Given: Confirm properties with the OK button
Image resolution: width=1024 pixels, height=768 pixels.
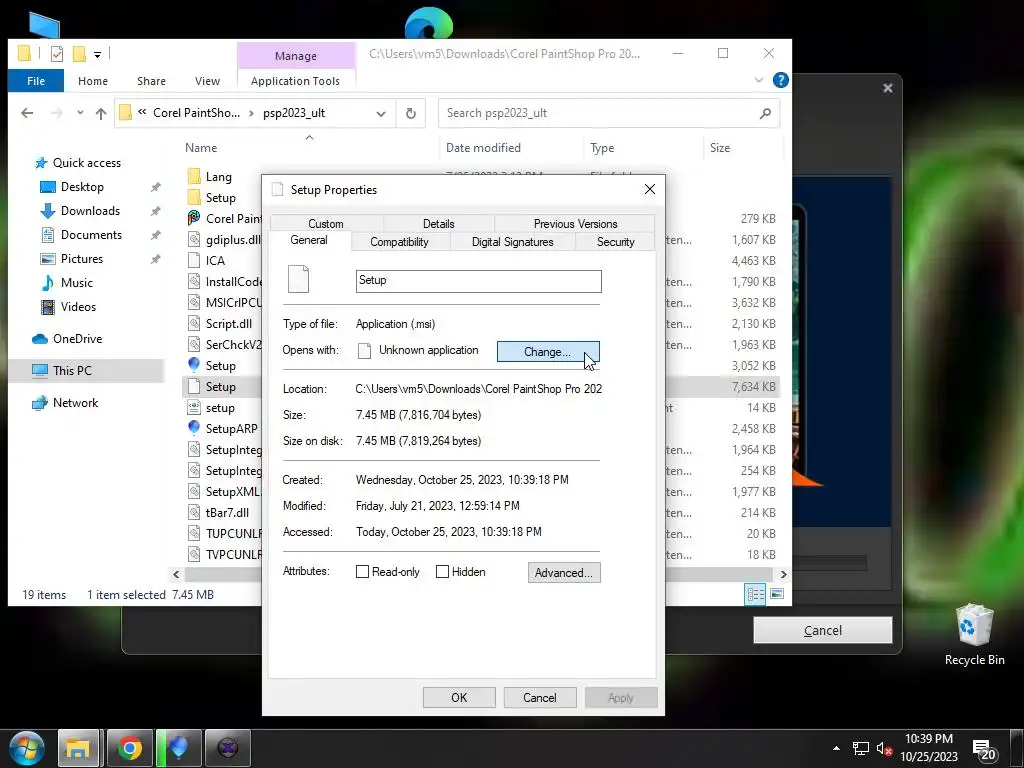Looking at the screenshot, I should click(459, 697).
